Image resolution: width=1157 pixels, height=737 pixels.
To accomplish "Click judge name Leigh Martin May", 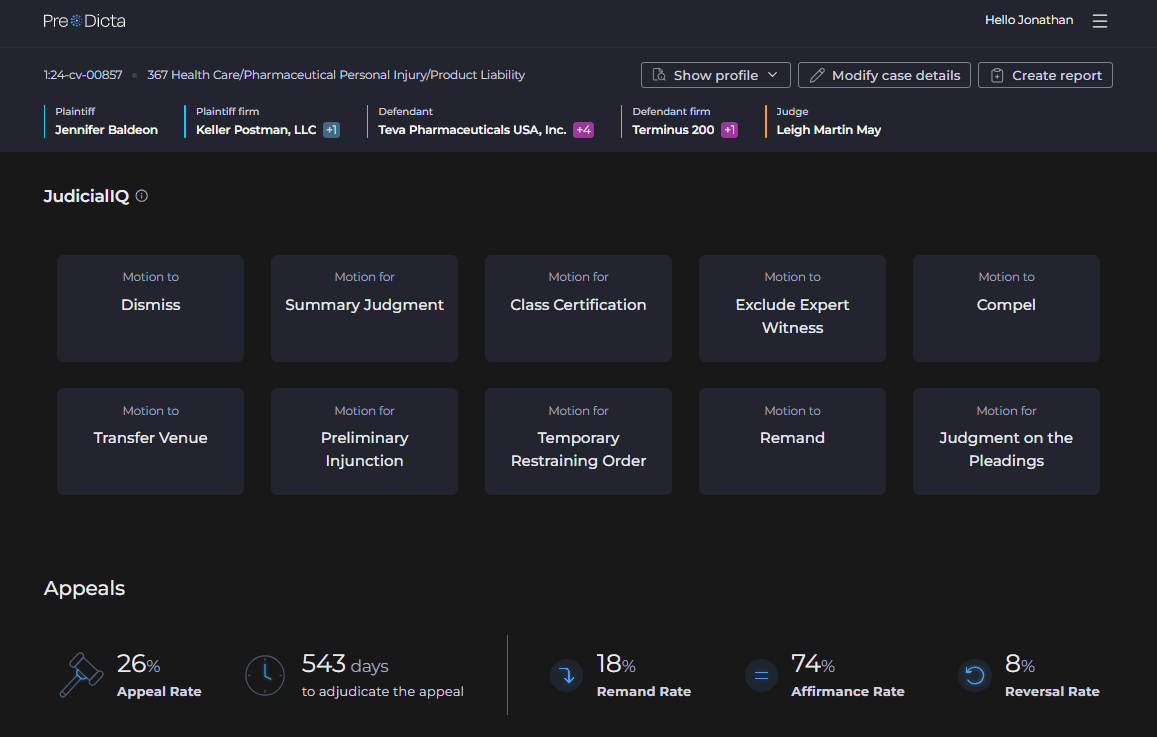I will click(x=828, y=130).
